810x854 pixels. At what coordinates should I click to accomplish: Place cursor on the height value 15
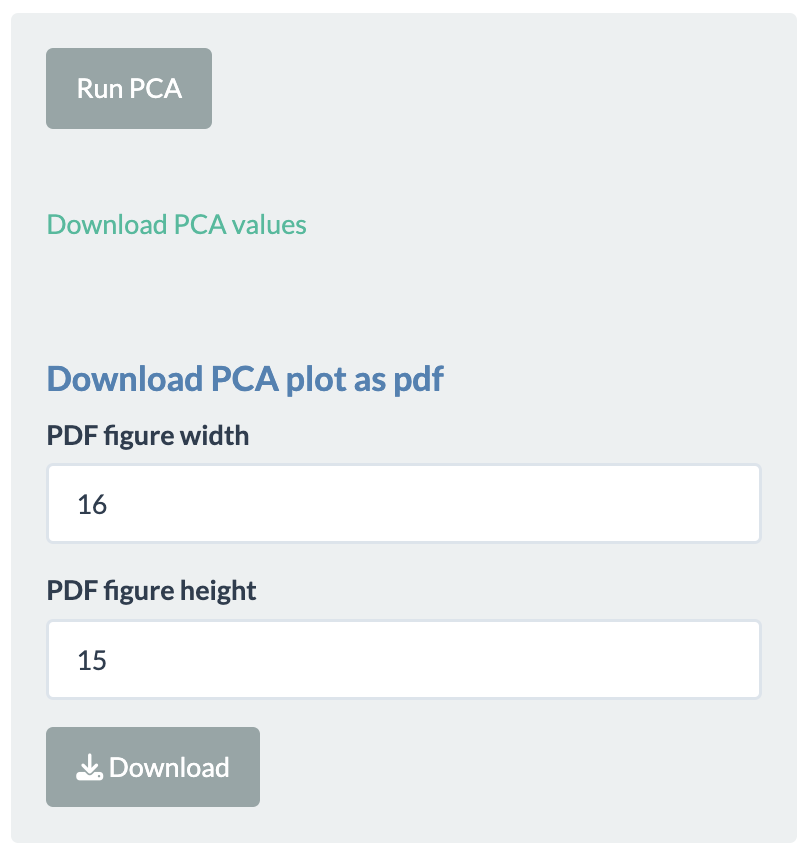point(92,660)
